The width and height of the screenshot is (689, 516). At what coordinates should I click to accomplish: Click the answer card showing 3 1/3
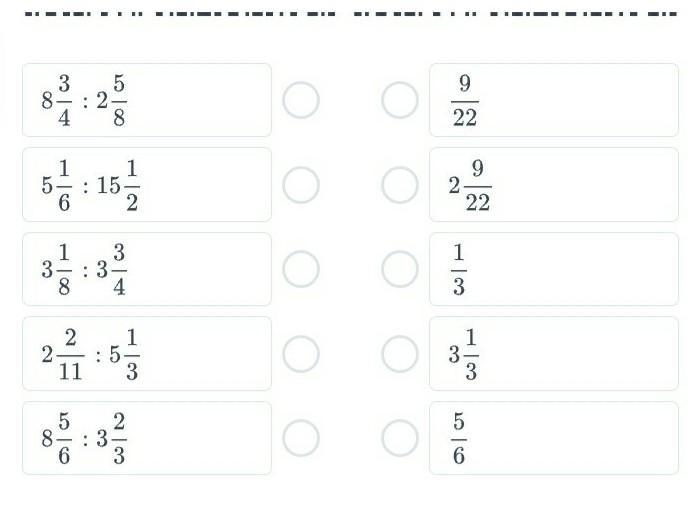(x=553, y=353)
